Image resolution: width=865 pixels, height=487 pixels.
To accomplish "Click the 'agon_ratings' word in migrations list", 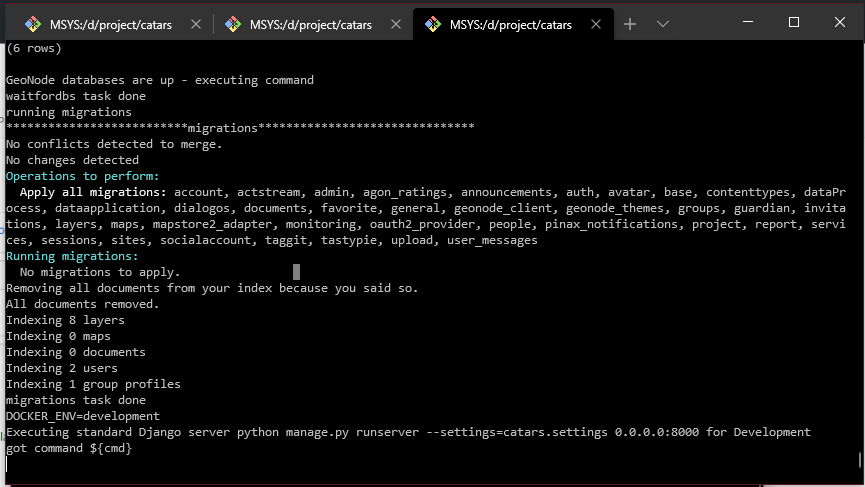I will pos(405,192).
